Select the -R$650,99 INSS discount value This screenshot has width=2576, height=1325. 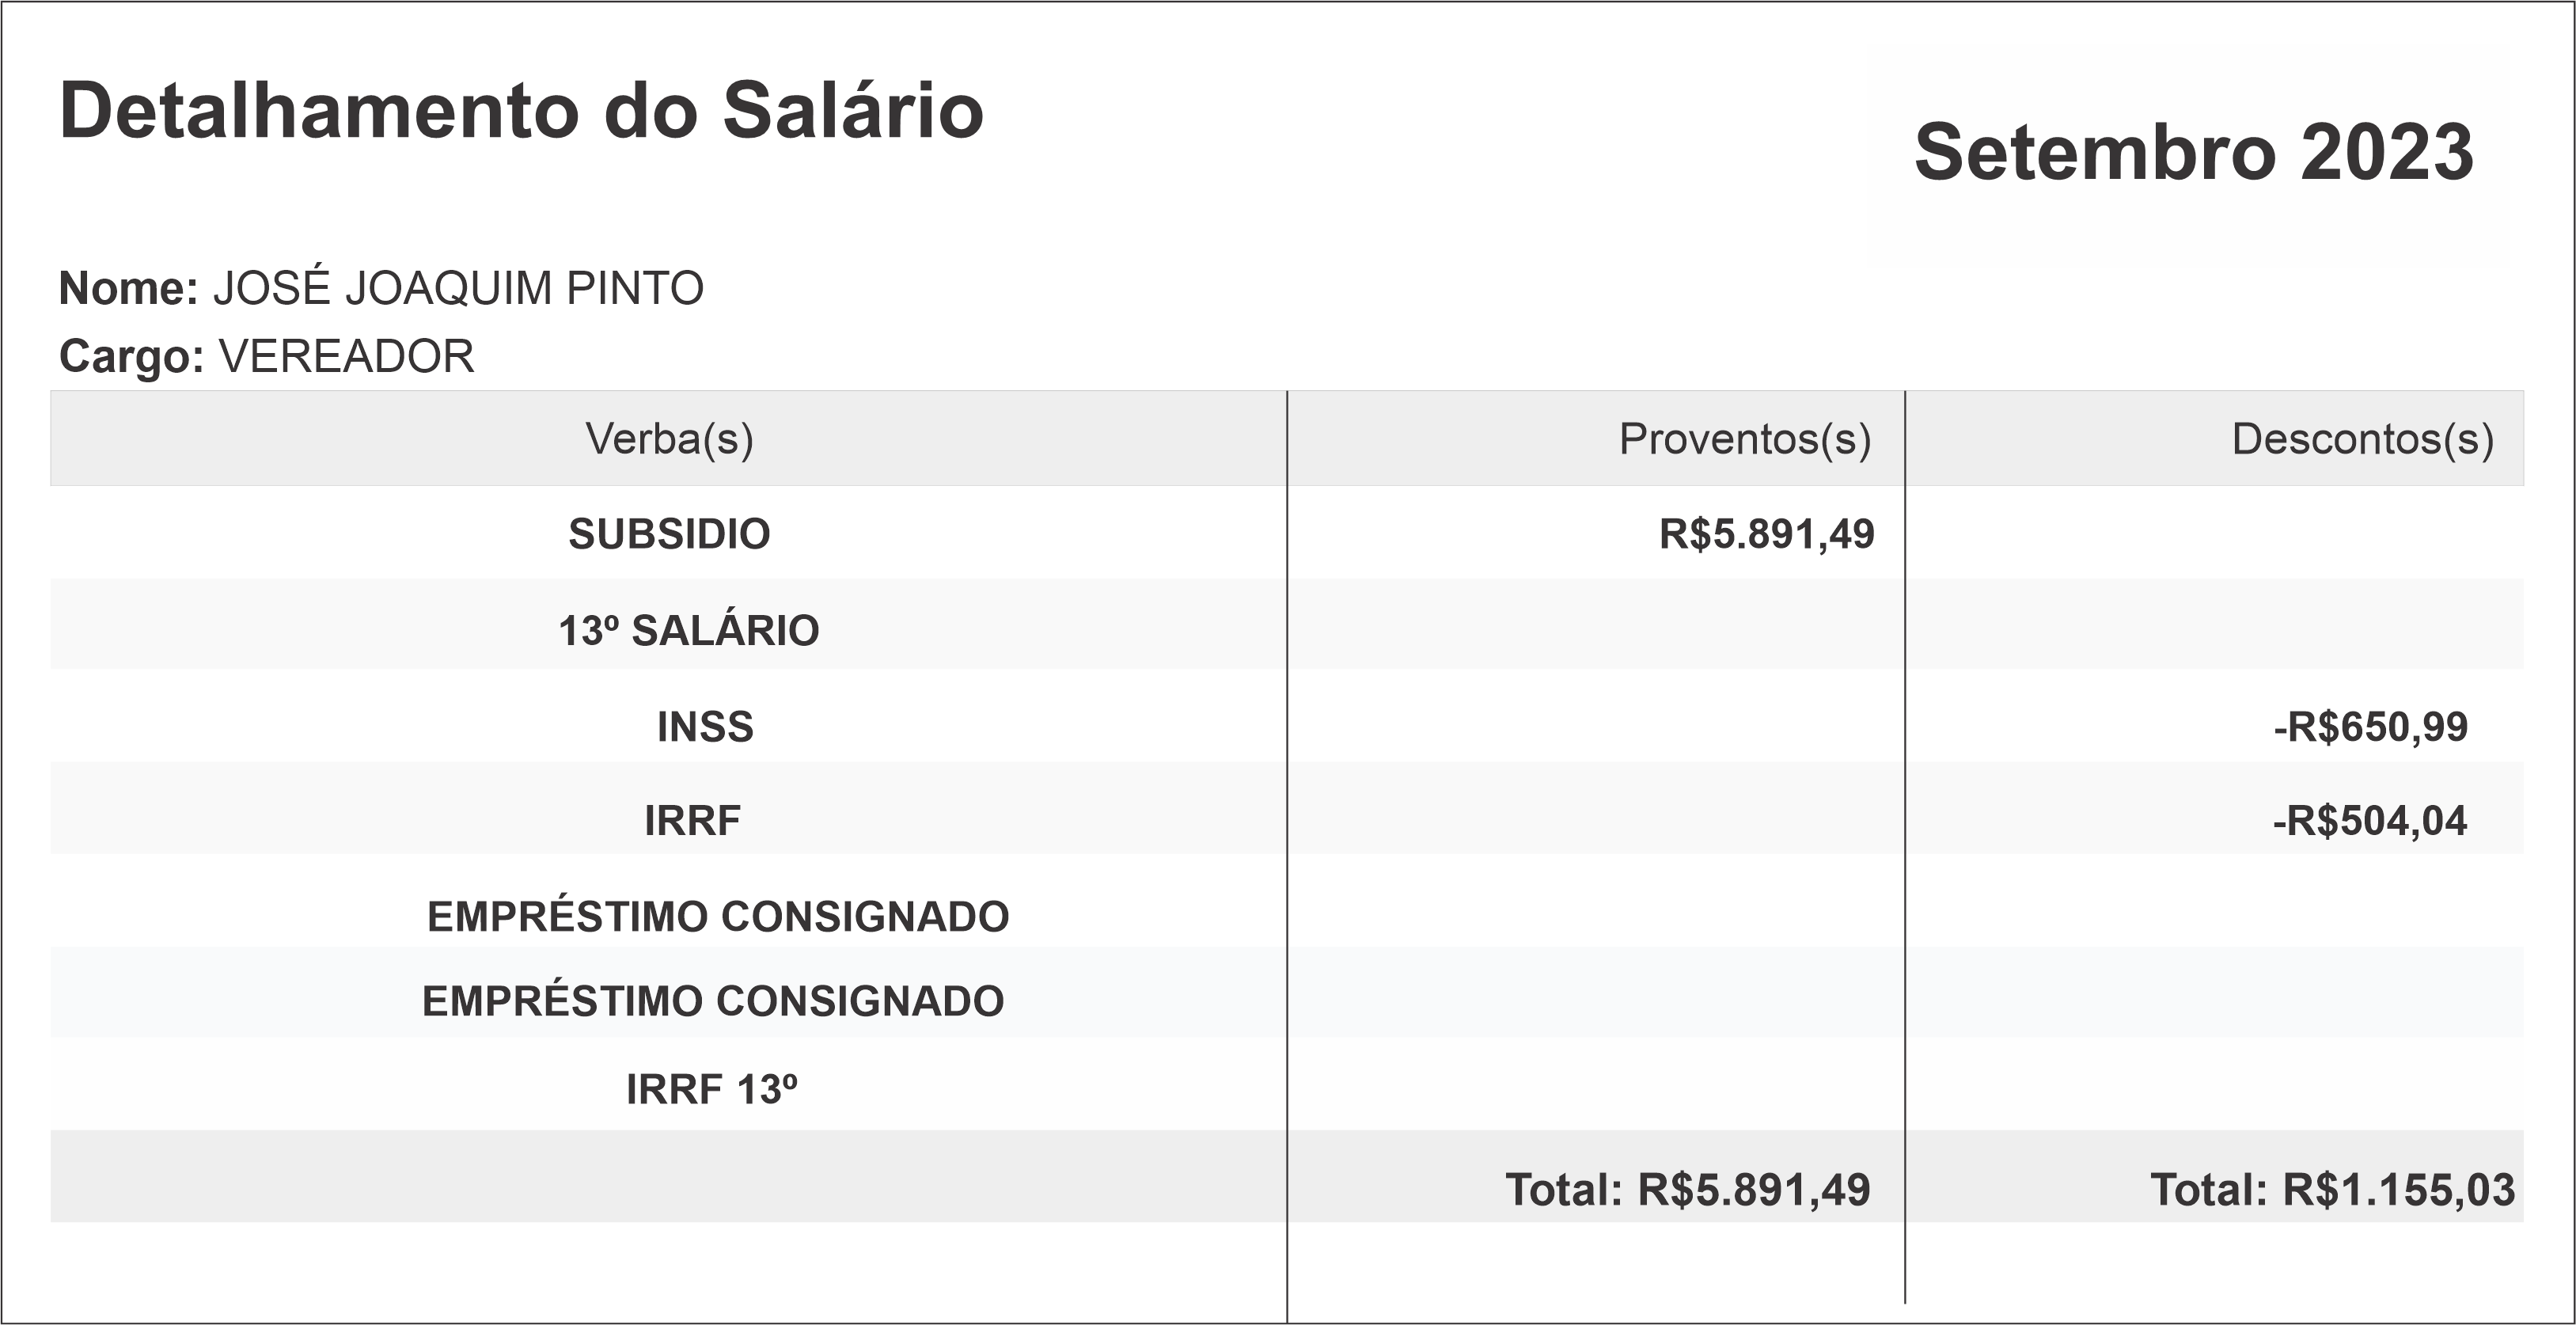pos(2370,727)
